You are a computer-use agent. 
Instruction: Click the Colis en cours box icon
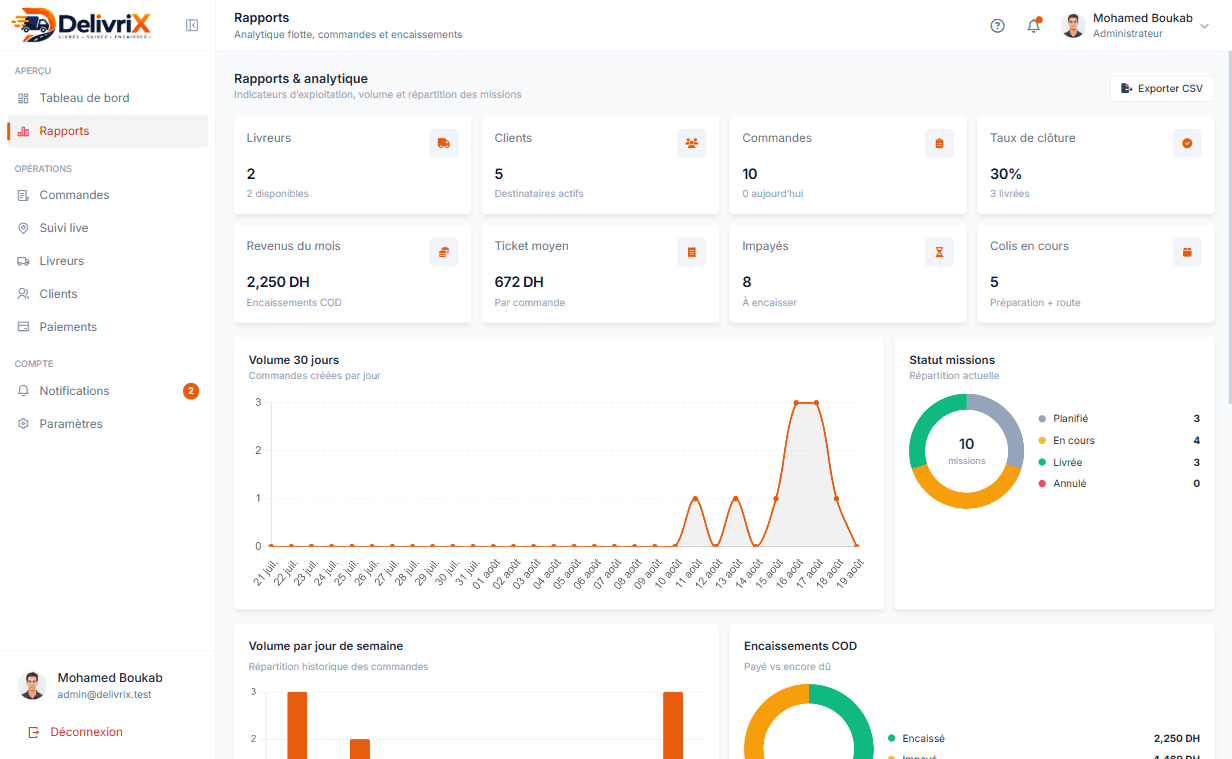click(1187, 252)
